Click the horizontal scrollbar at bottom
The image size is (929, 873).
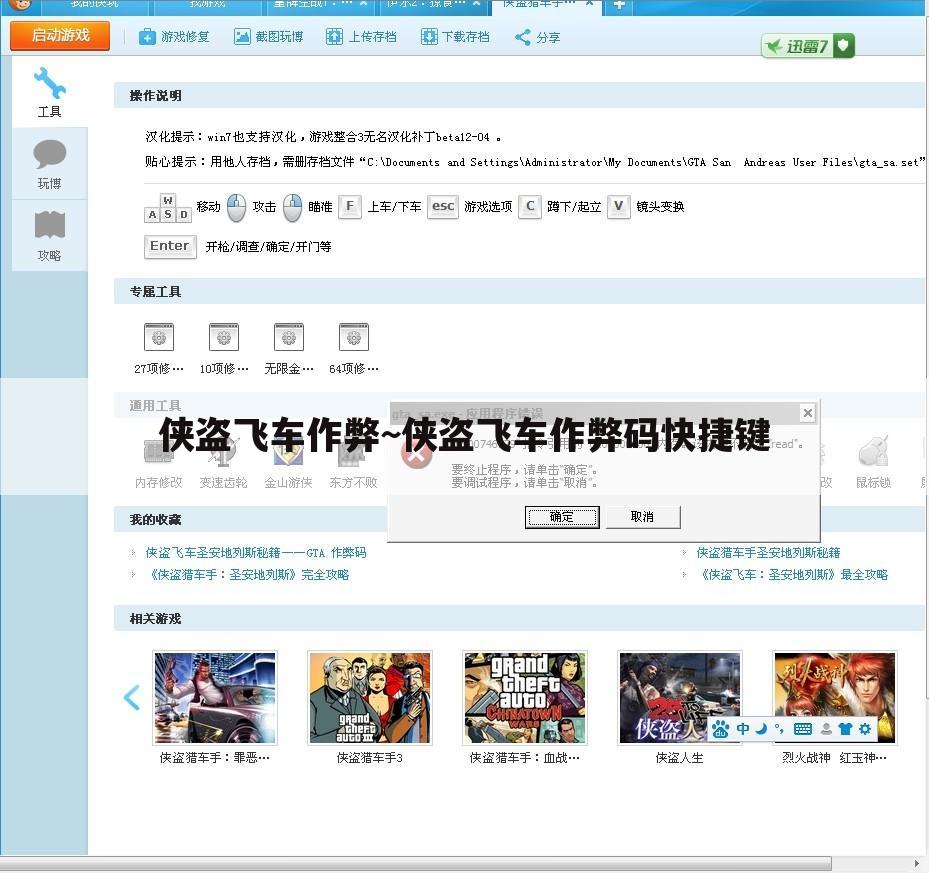pyautogui.click(x=415, y=863)
